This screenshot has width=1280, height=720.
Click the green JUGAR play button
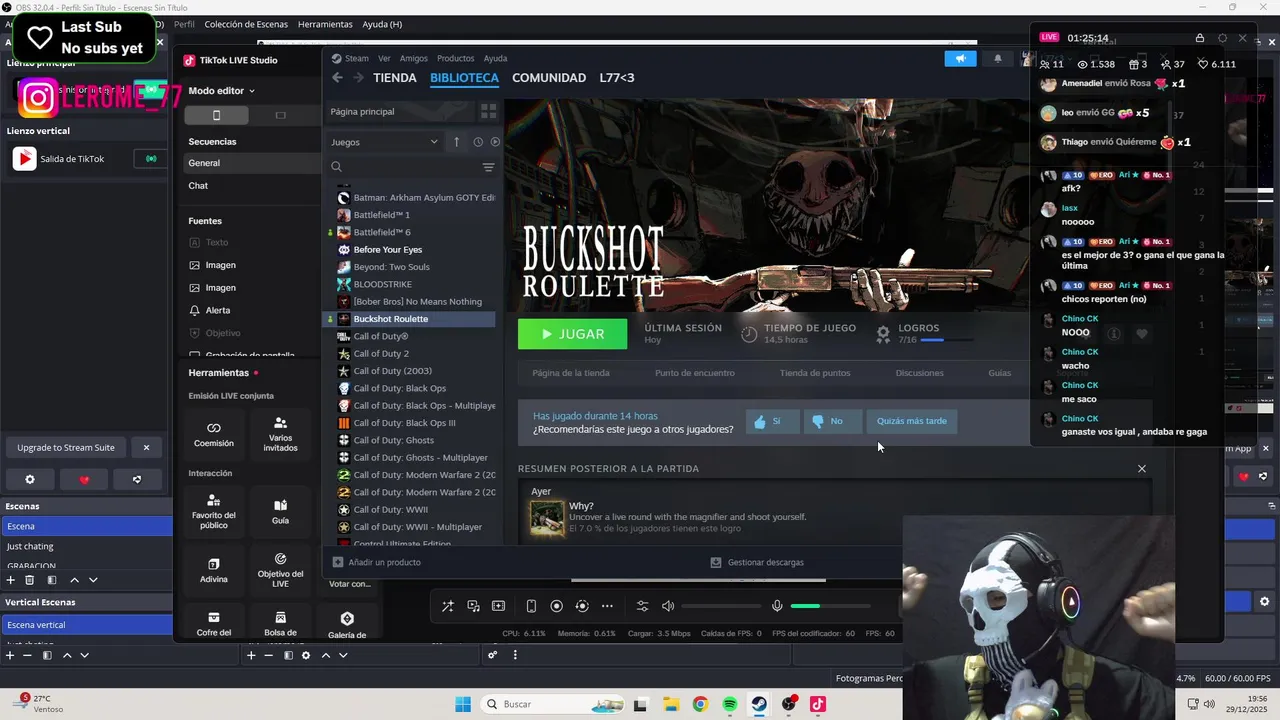tap(573, 334)
